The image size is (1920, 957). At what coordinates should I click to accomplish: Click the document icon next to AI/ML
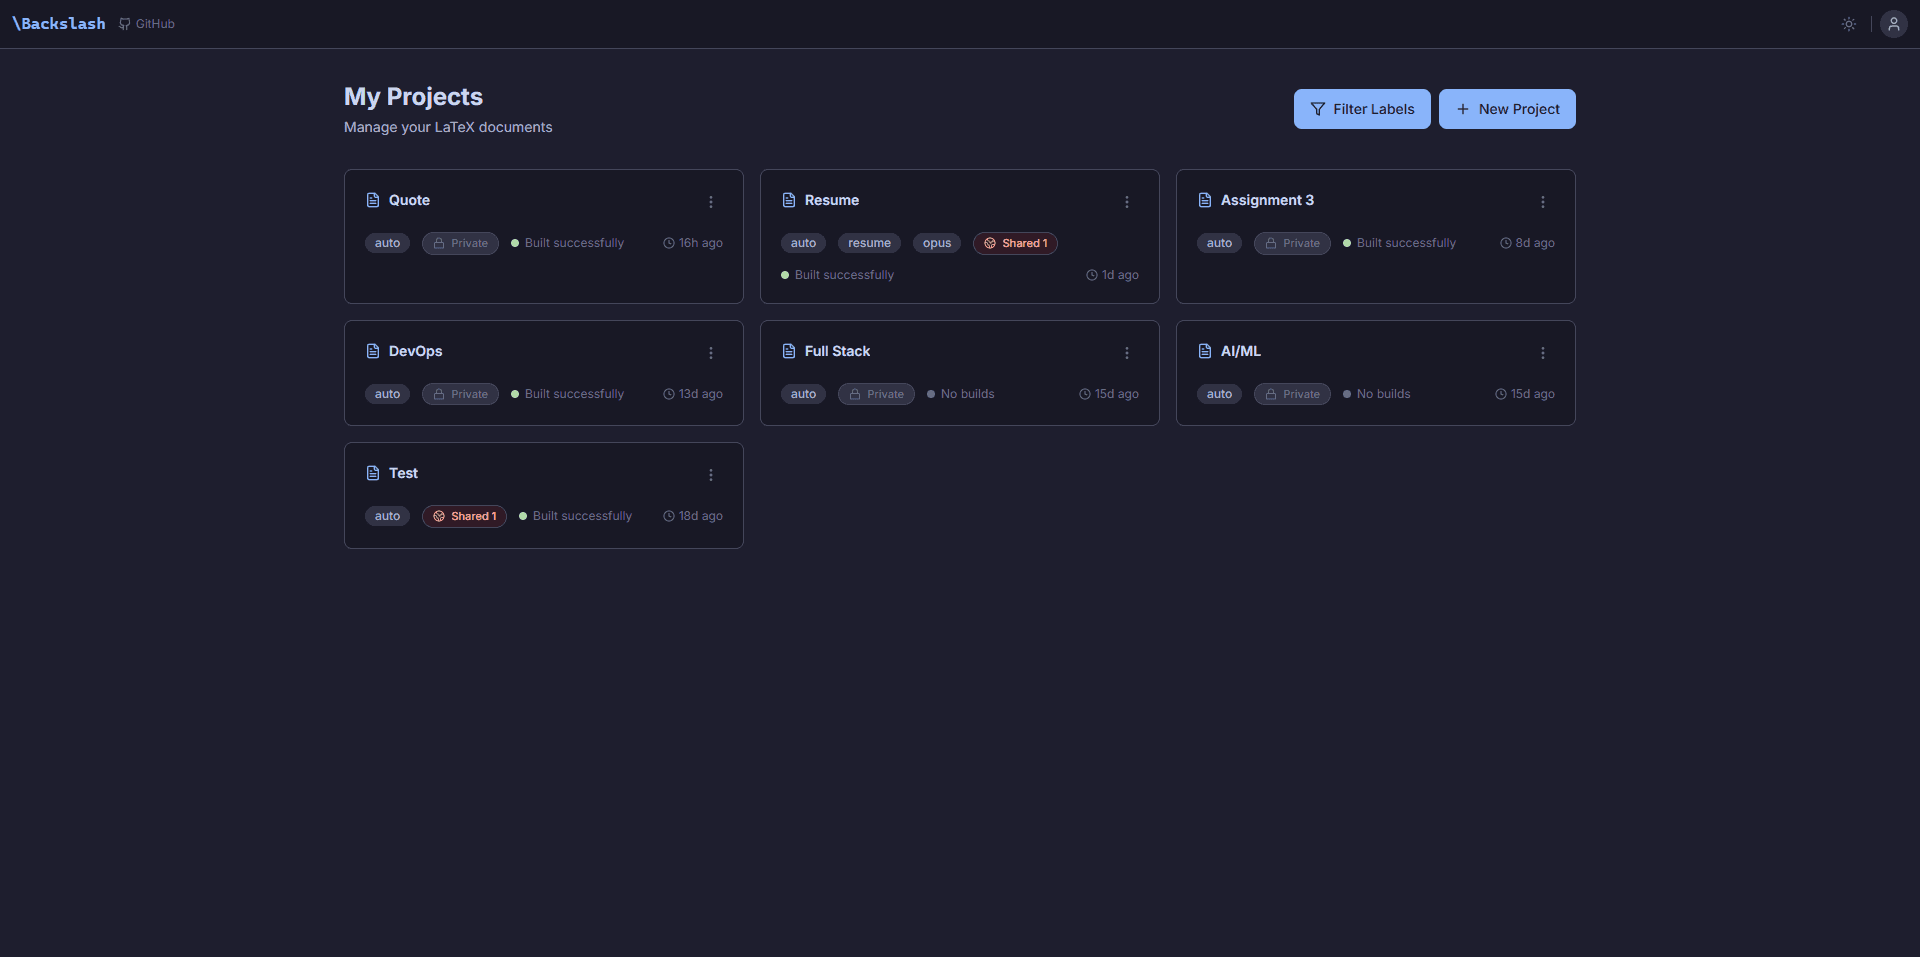pyautogui.click(x=1205, y=351)
